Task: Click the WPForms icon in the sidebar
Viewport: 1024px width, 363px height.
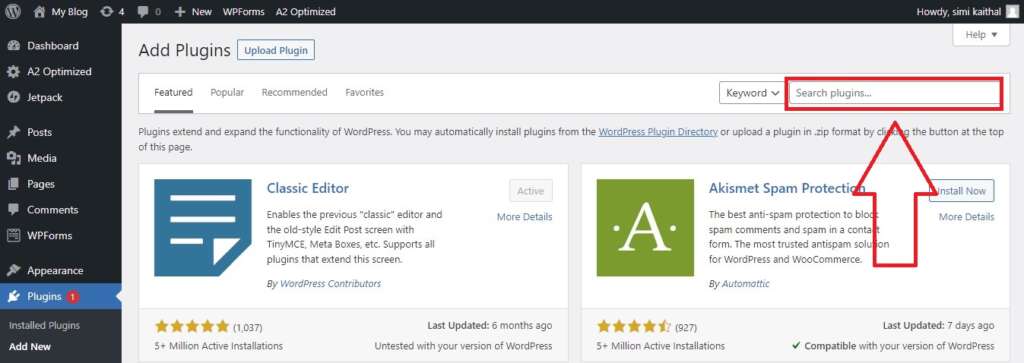Action: [x=13, y=236]
